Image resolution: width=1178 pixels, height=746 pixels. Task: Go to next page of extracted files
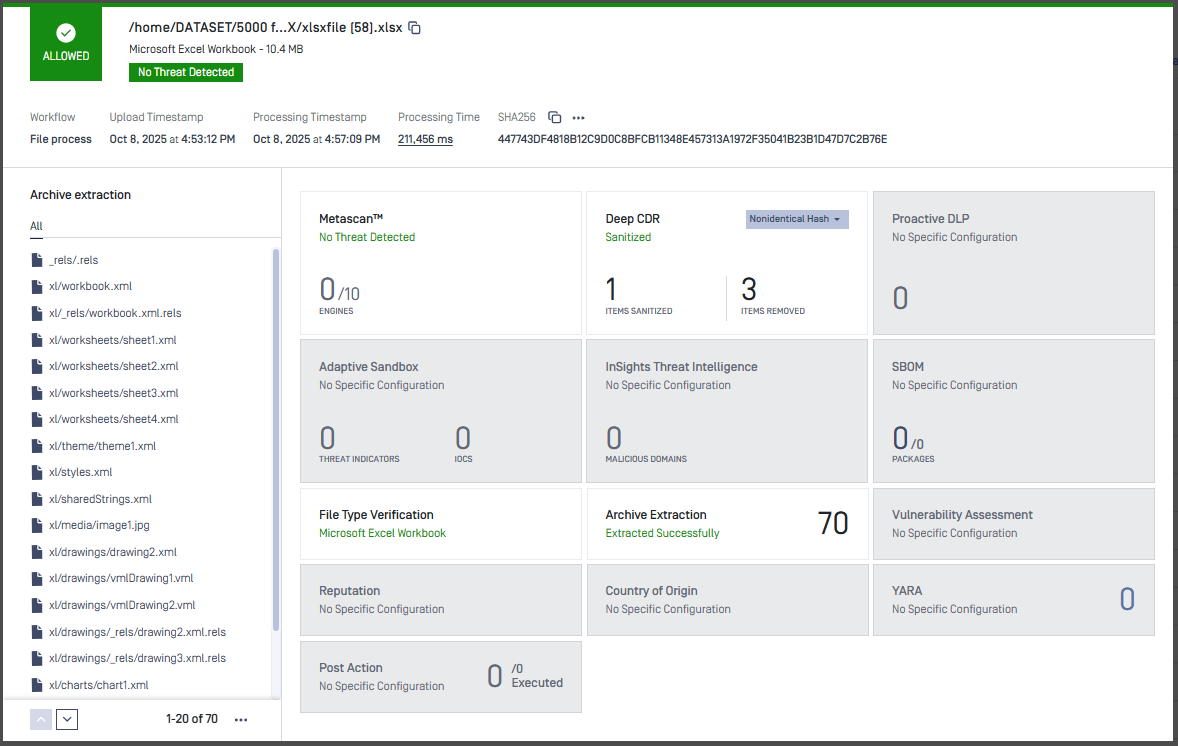[x=67, y=719]
